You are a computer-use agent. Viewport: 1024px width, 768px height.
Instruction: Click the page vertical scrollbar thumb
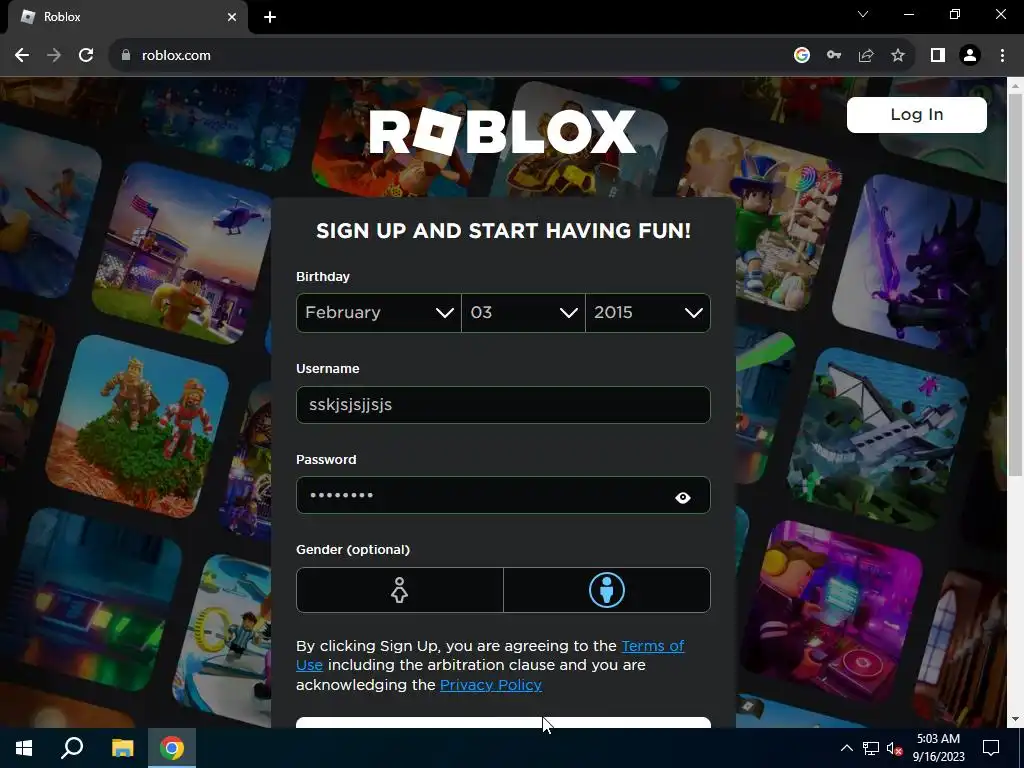(x=1016, y=284)
